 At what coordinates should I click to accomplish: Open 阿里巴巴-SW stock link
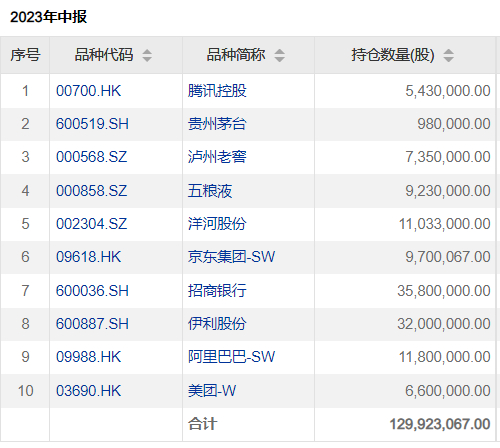pyautogui.click(x=232, y=357)
